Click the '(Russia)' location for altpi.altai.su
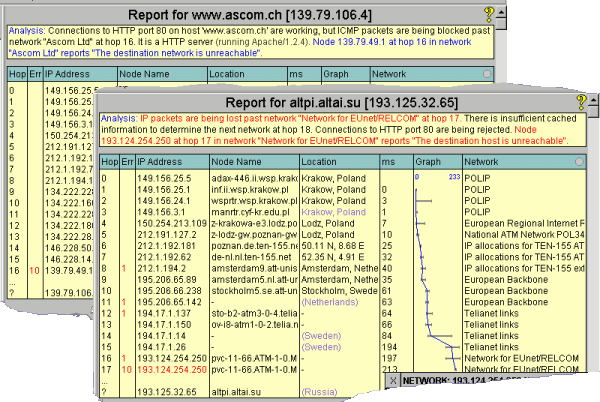The height and width of the screenshot is (402, 600). tap(319, 392)
